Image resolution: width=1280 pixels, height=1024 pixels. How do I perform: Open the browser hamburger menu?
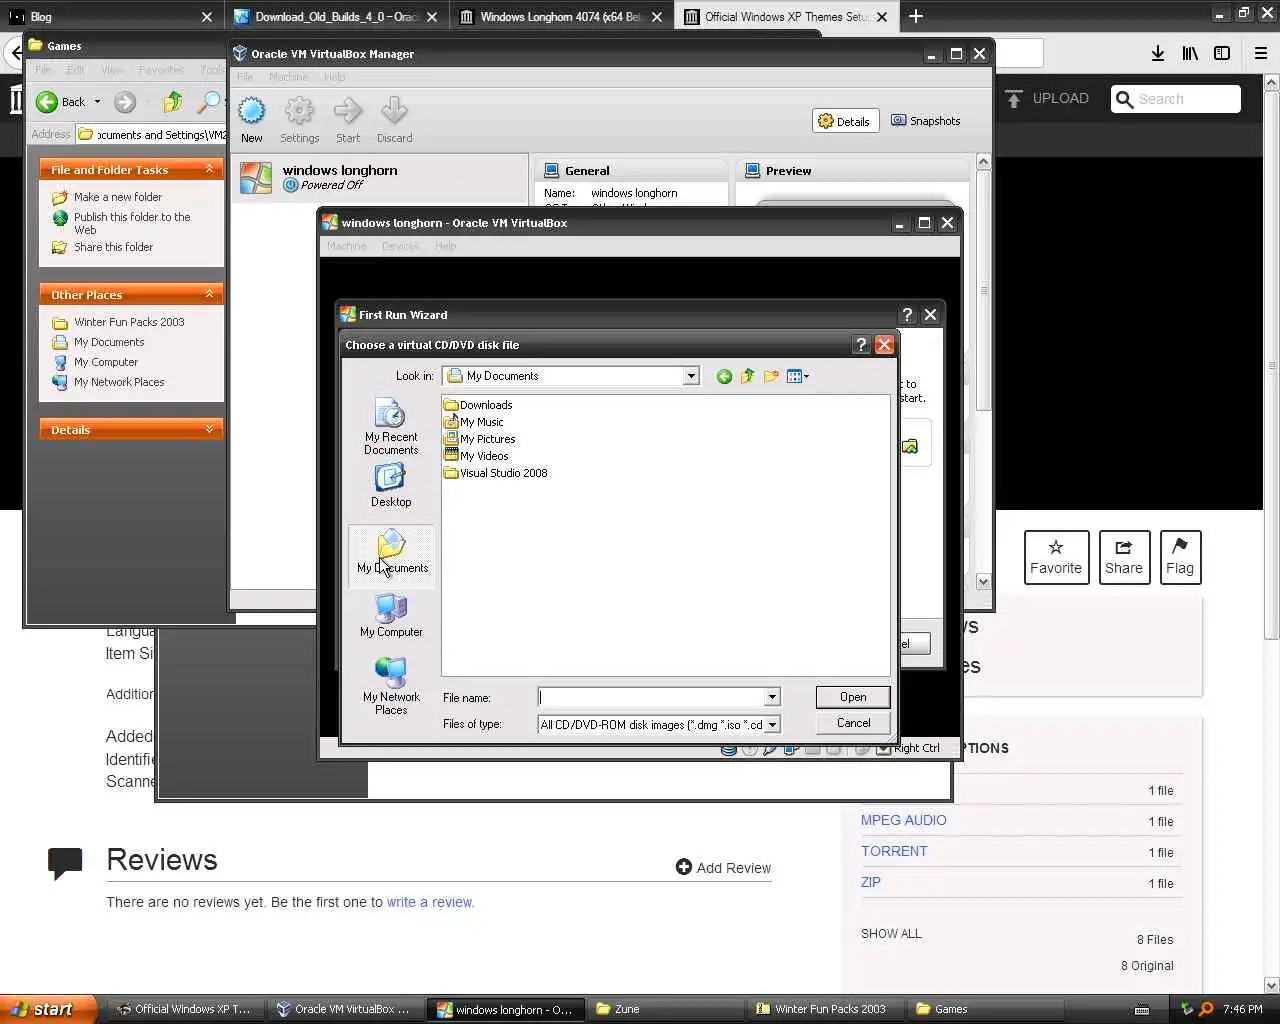pyautogui.click(x=1261, y=54)
